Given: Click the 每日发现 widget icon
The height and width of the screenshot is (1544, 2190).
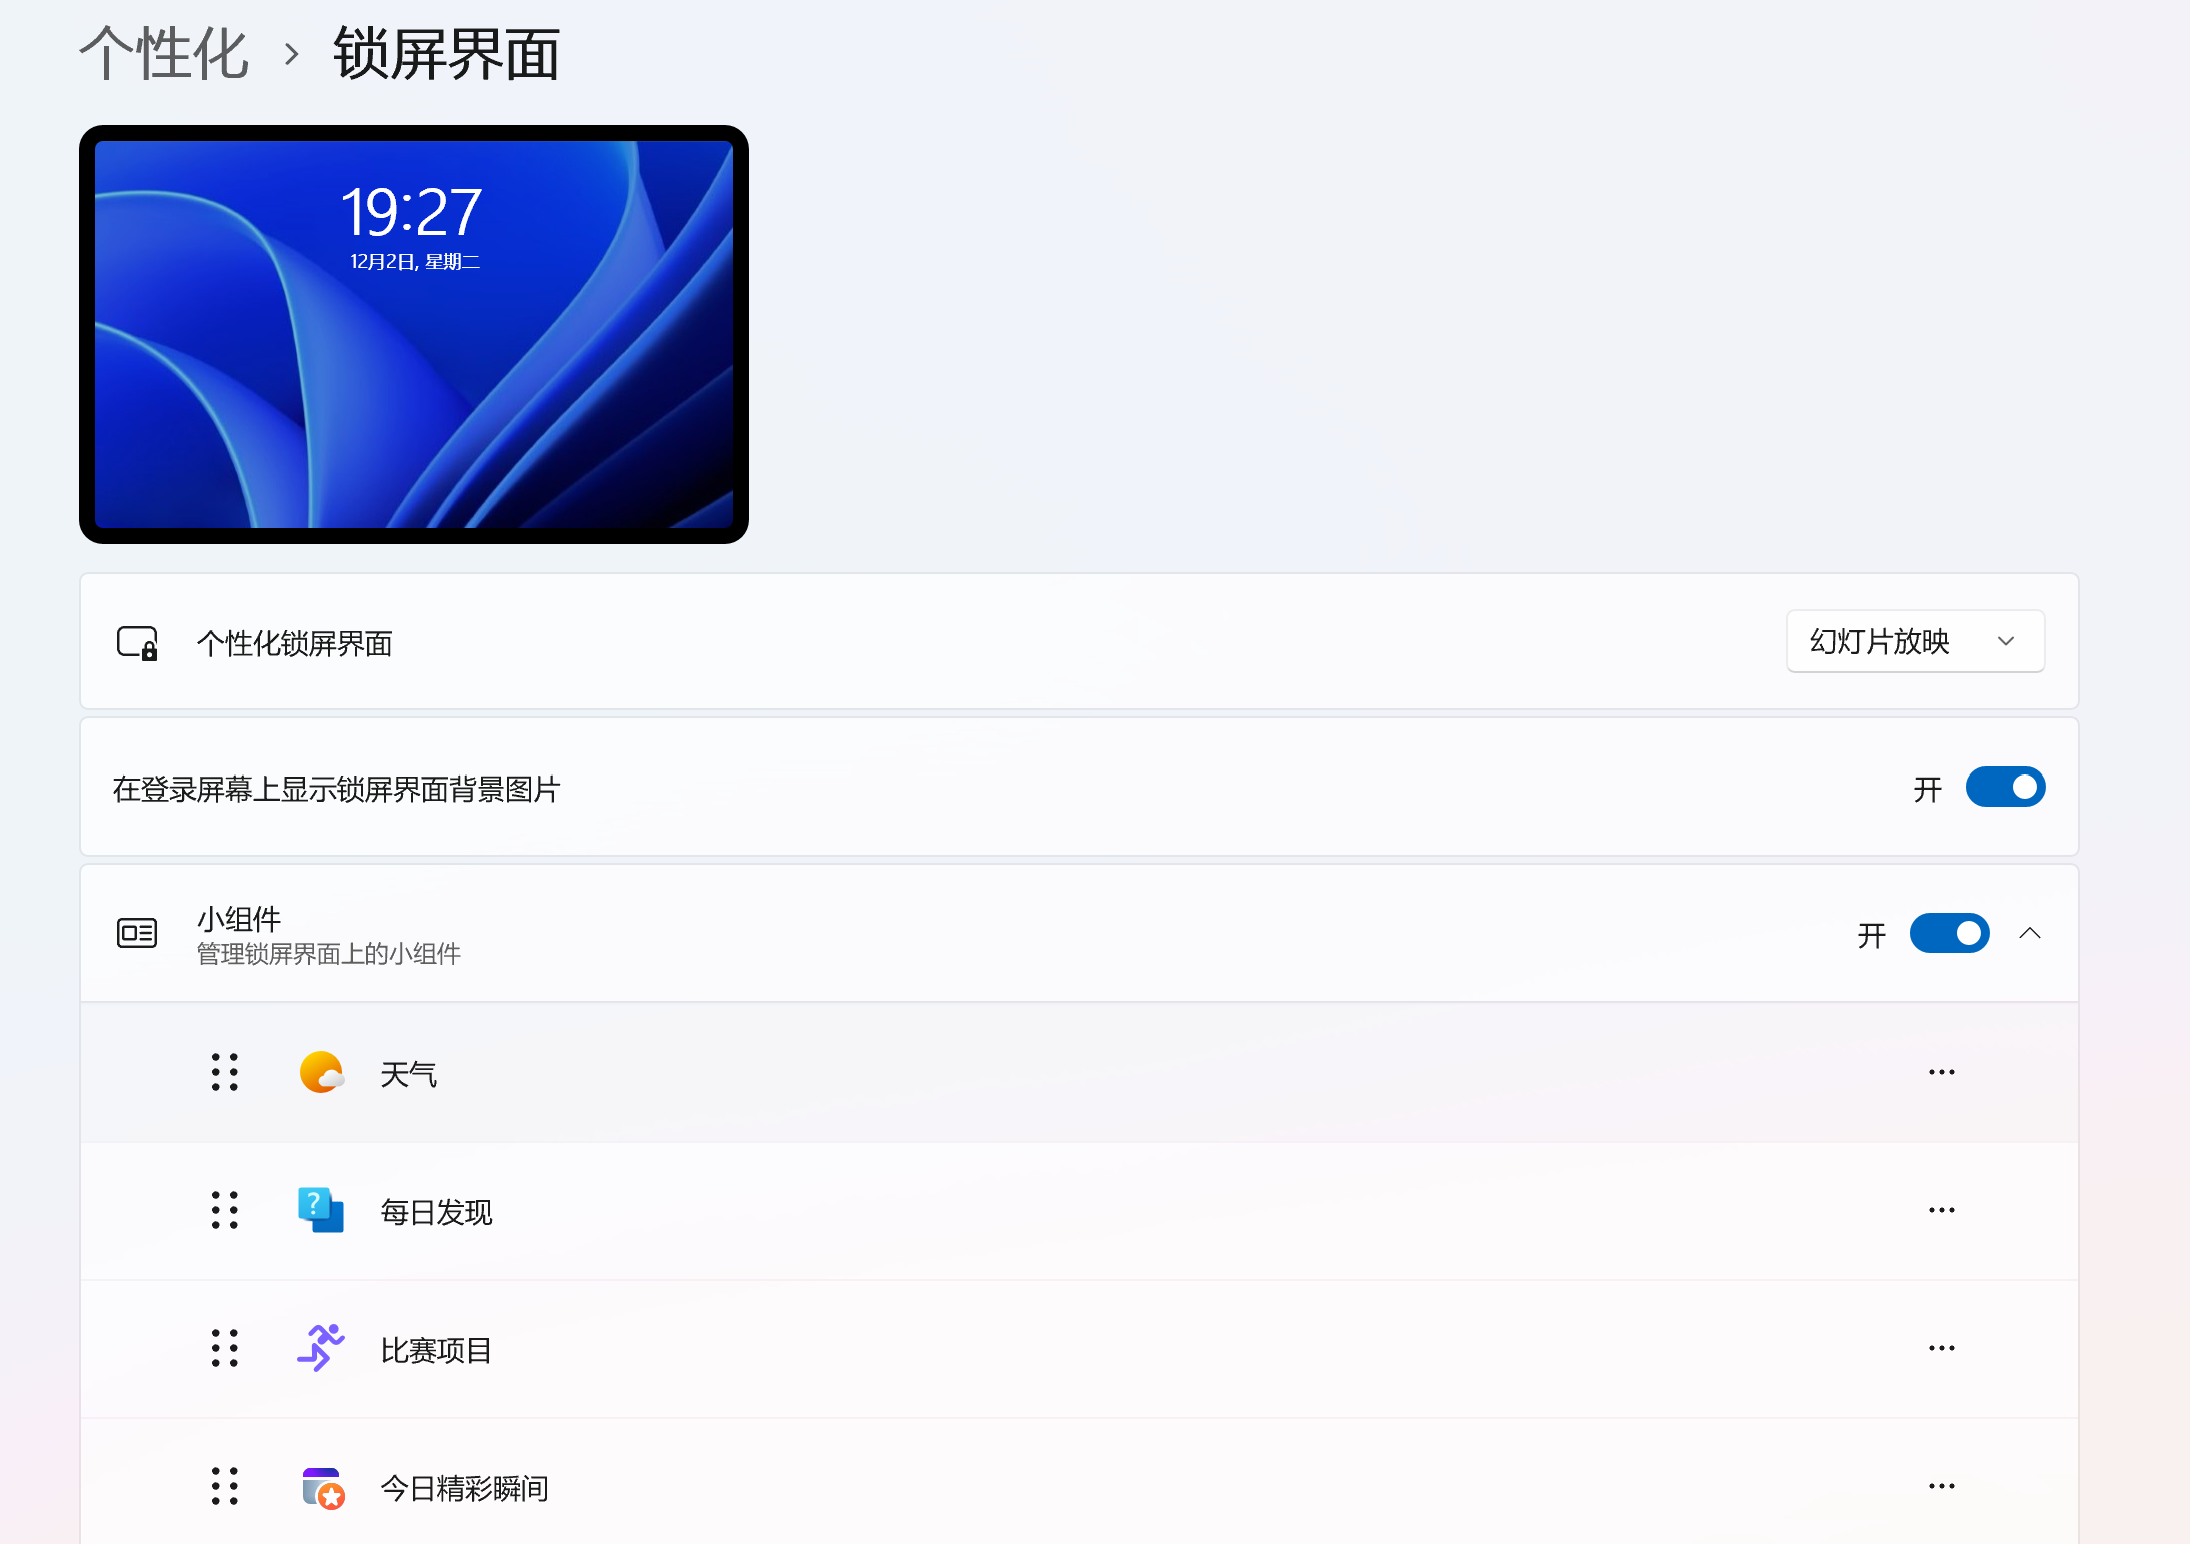Looking at the screenshot, I should point(318,1210).
